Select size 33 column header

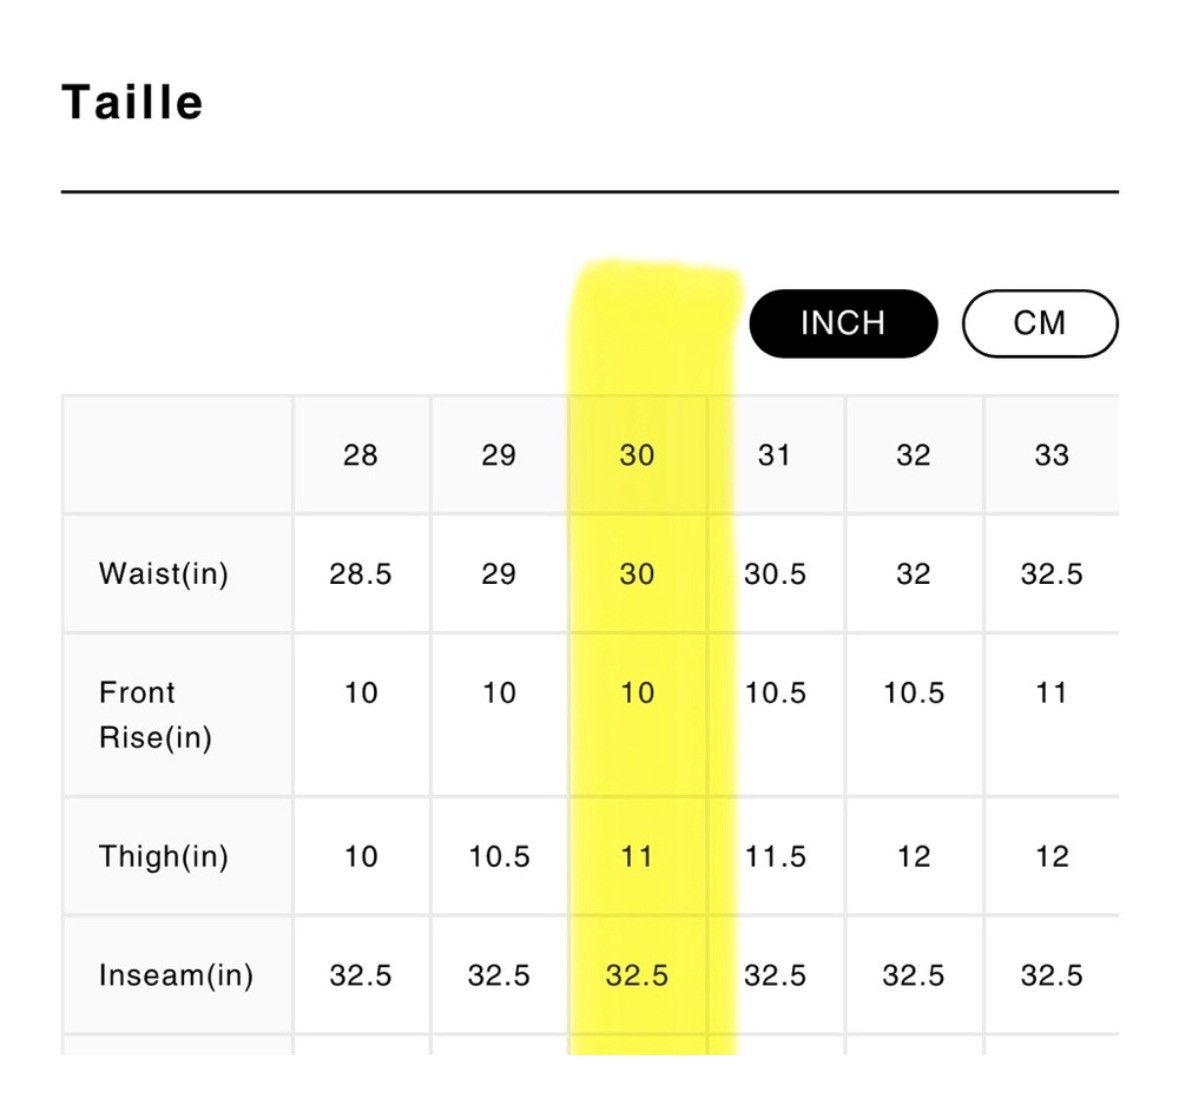(1052, 455)
